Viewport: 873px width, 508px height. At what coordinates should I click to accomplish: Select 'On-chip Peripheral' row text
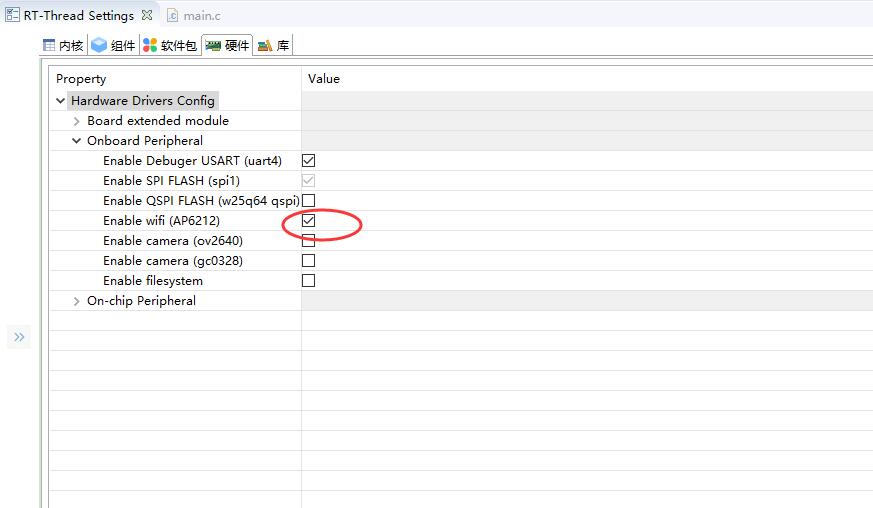pyautogui.click(x=141, y=301)
